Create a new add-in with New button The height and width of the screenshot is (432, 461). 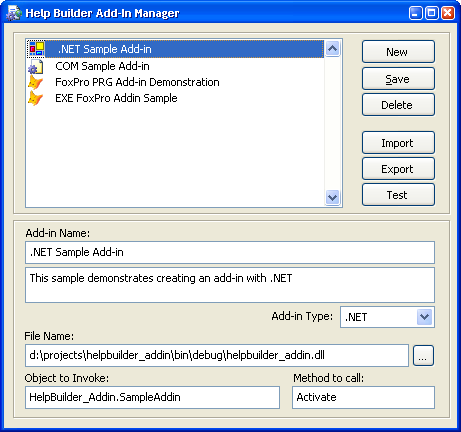pyautogui.click(x=398, y=52)
